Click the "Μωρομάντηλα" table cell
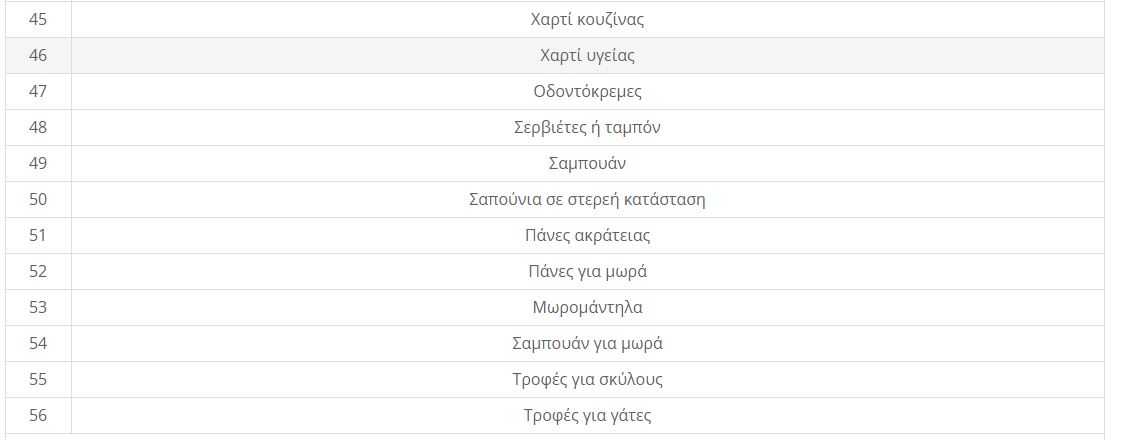 pos(587,308)
